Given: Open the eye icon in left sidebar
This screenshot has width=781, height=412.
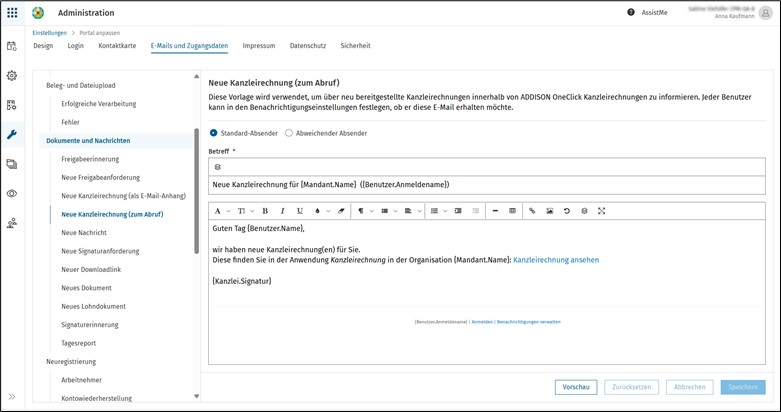Looking at the screenshot, I should tap(11, 193).
